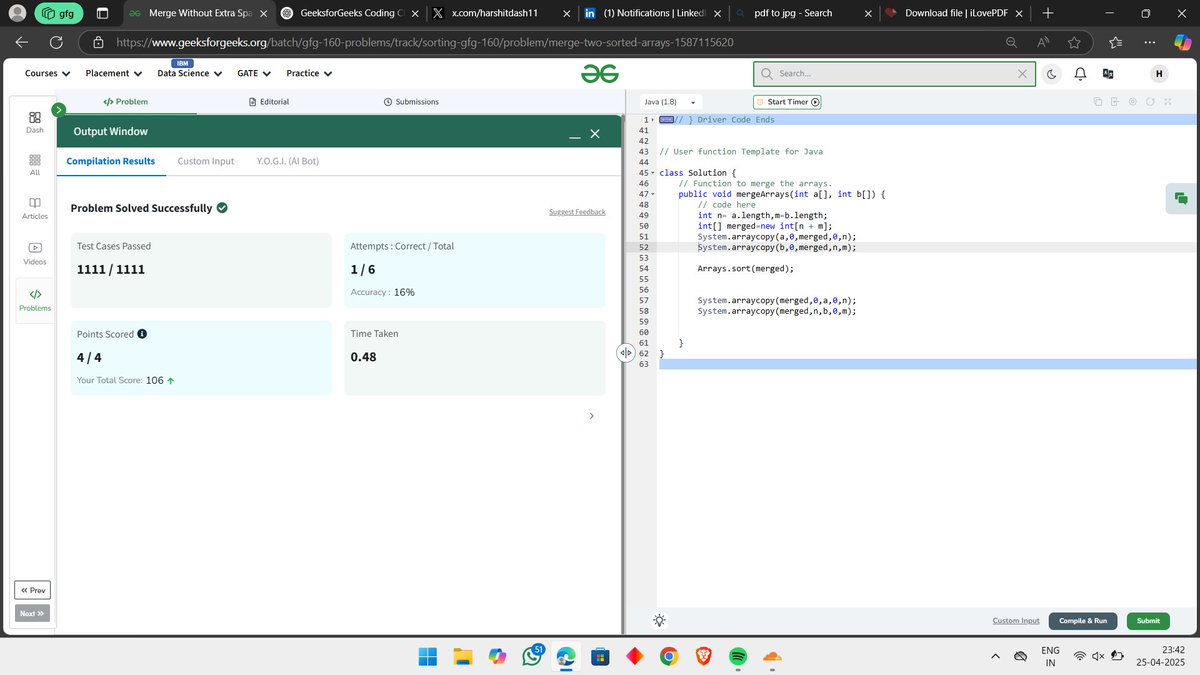This screenshot has width=1200, height=675.
Task: Click Compile & Run
Action: click(1083, 621)
